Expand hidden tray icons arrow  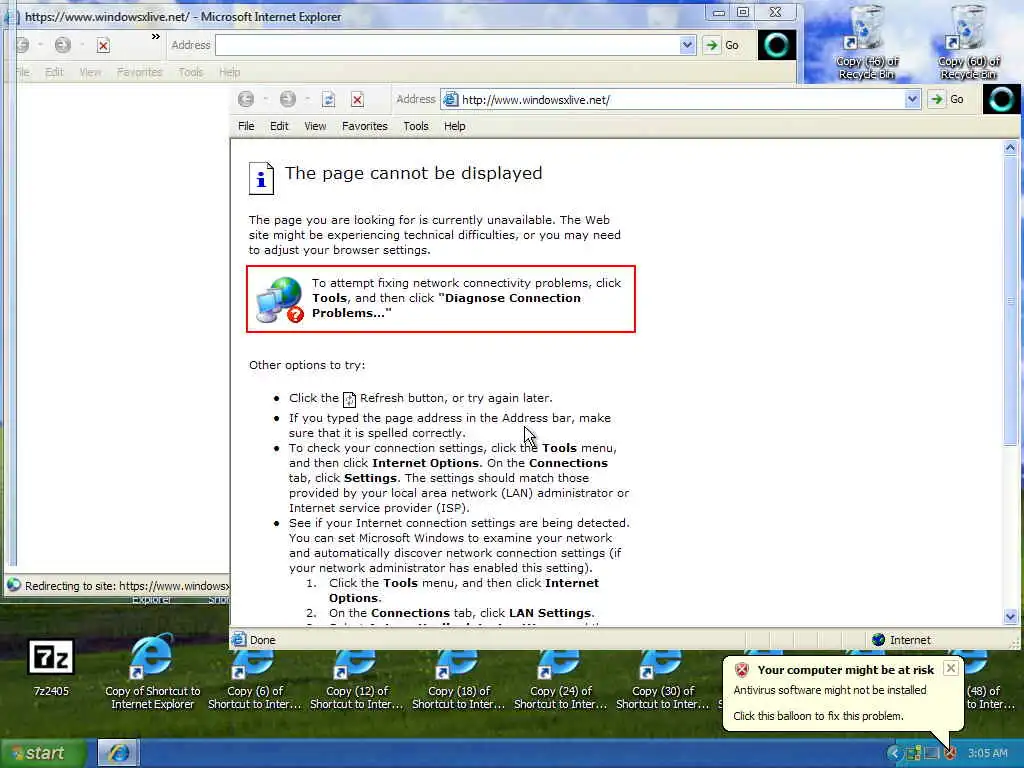click(895, 754)
